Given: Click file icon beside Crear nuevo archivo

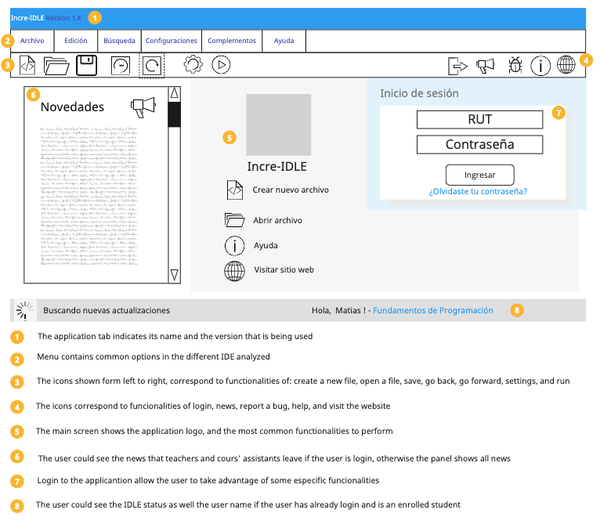Looking at the screenshot, I should point(235,190).
